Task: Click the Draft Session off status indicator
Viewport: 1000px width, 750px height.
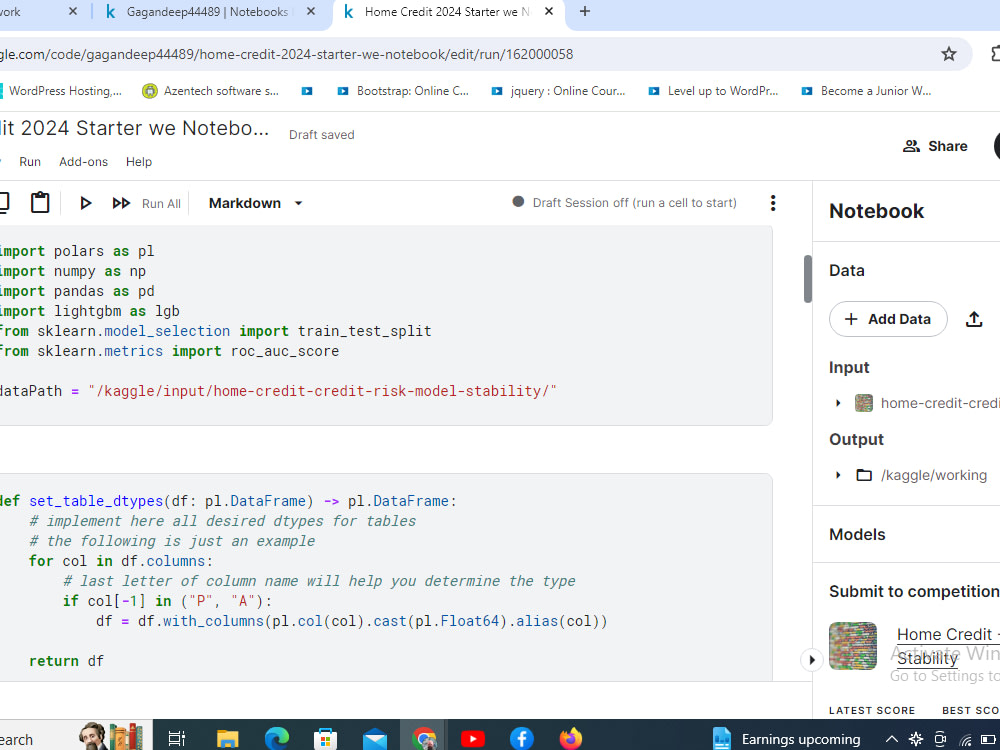Action: [x=624, y=202]
